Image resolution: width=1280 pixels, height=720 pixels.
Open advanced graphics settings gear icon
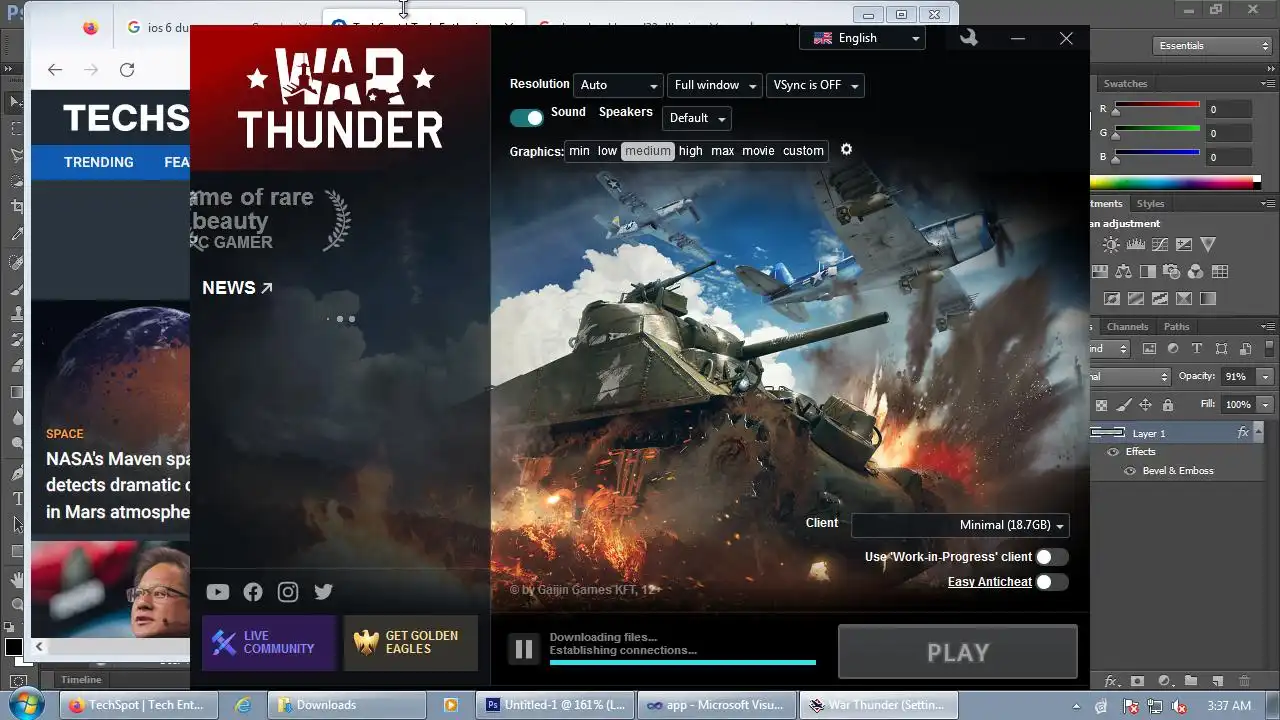coord(846,149)
